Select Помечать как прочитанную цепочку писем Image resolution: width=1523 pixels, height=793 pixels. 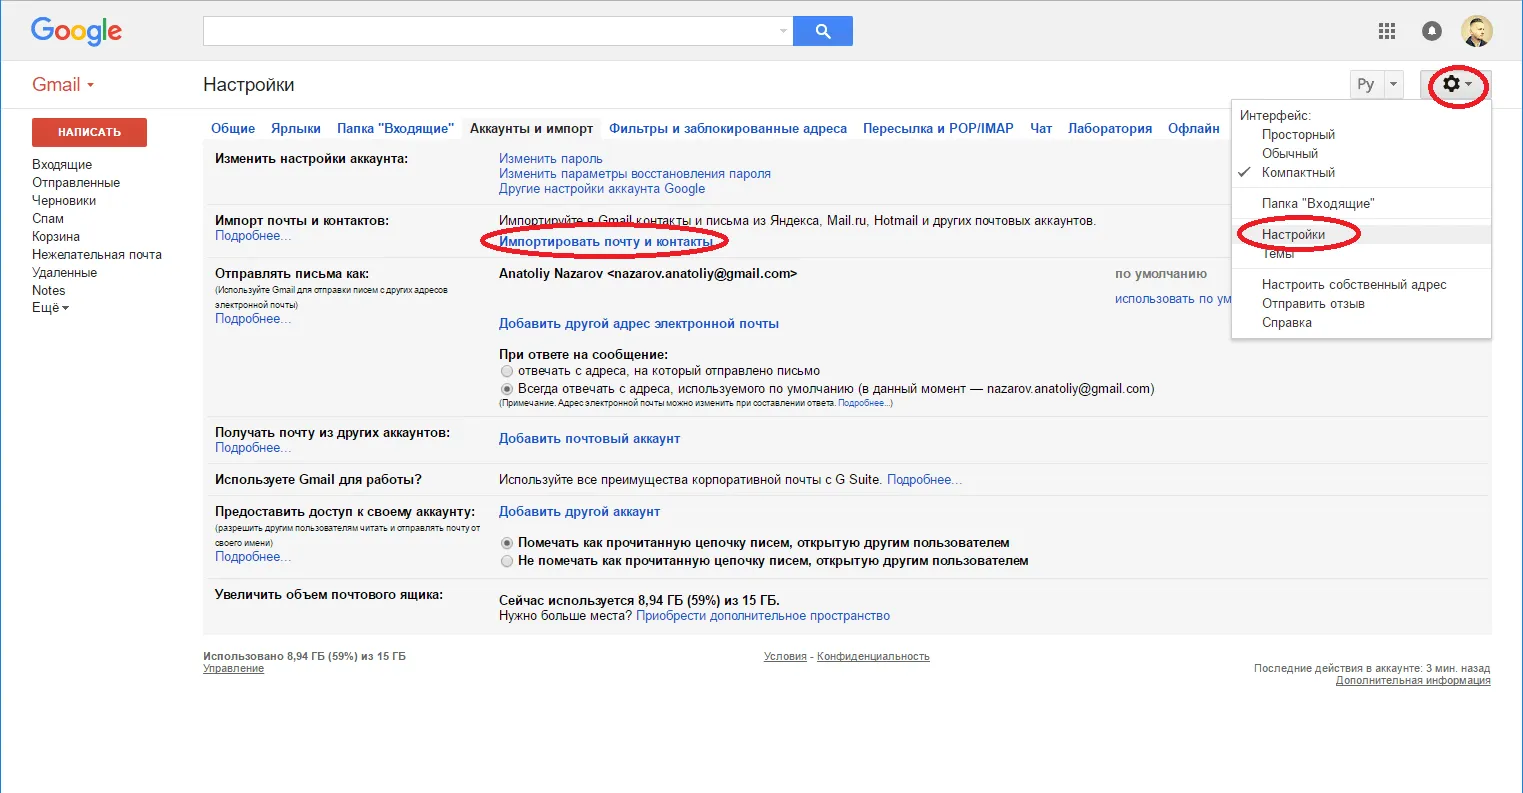[x=507, y=543]
